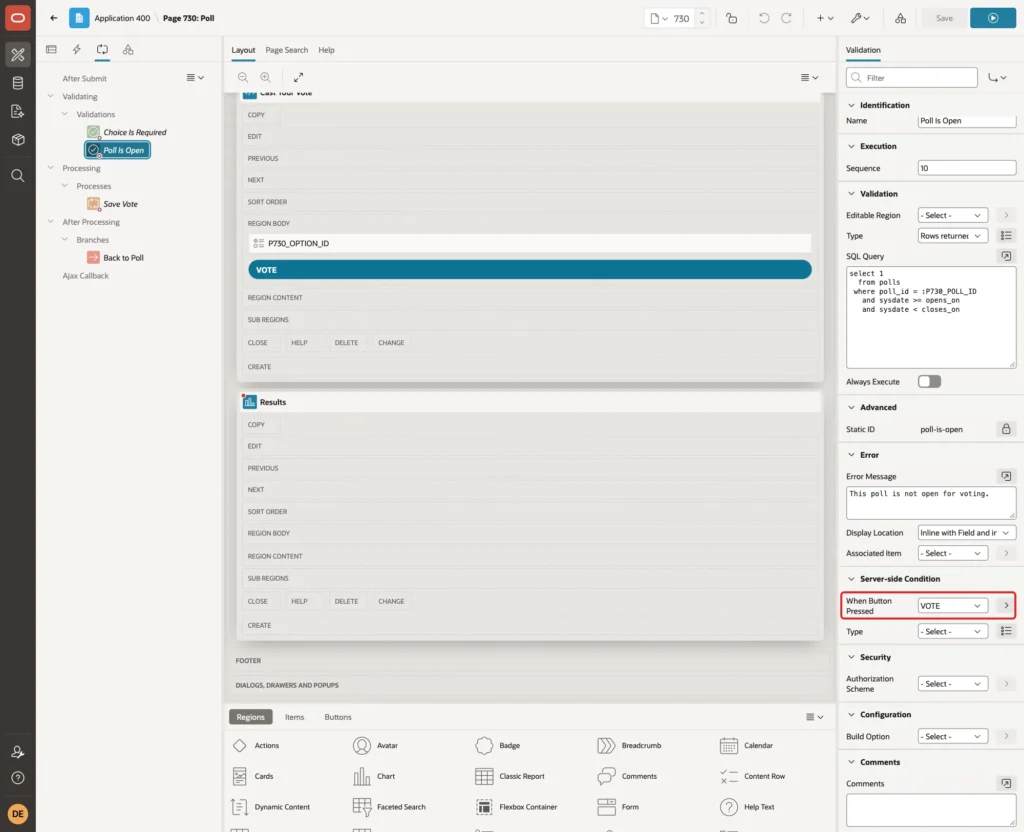The image size is (1024, 832).
Task: Collapse the Validations tree node
Action: click(x=65, y=114)
